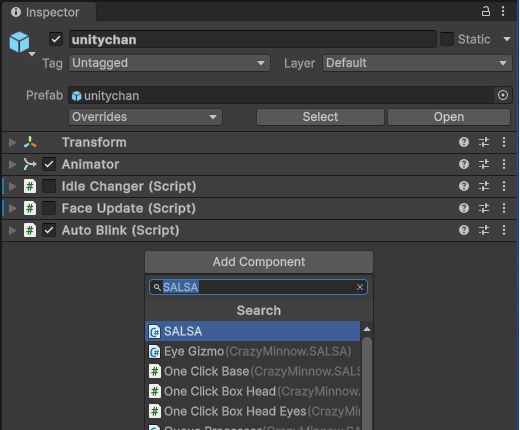Image resolution: width=520 pixels, height=430 pixels.
Task: Select the Inspector tab
Action: coord(49,12)
